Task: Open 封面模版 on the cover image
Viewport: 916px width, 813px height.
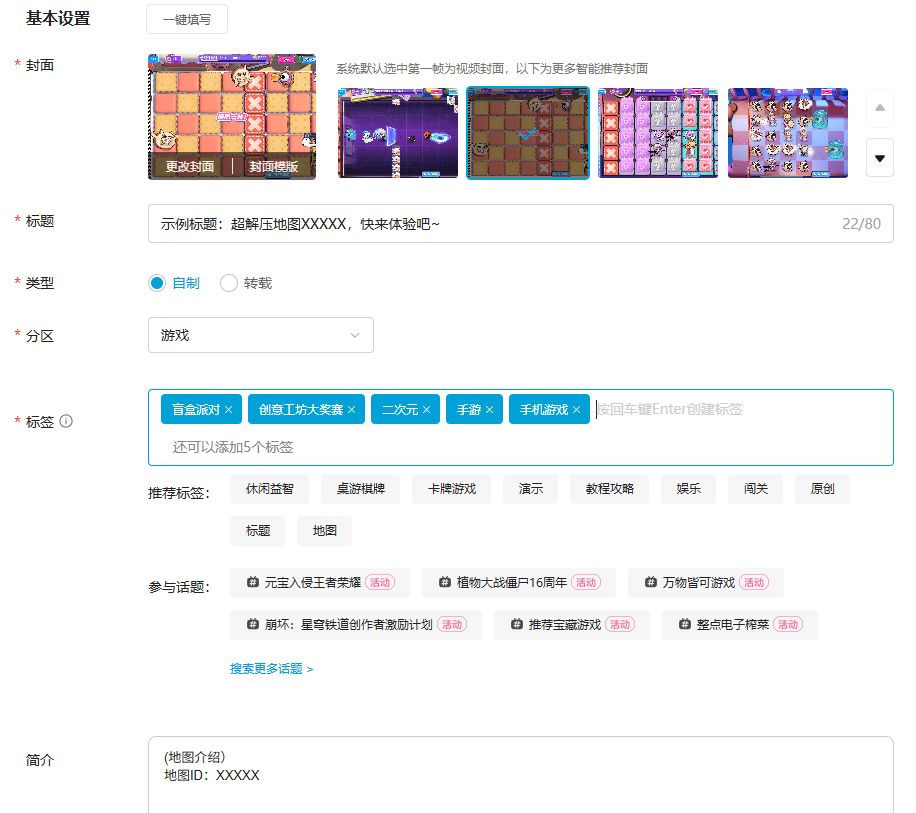Action: [274, 166]
